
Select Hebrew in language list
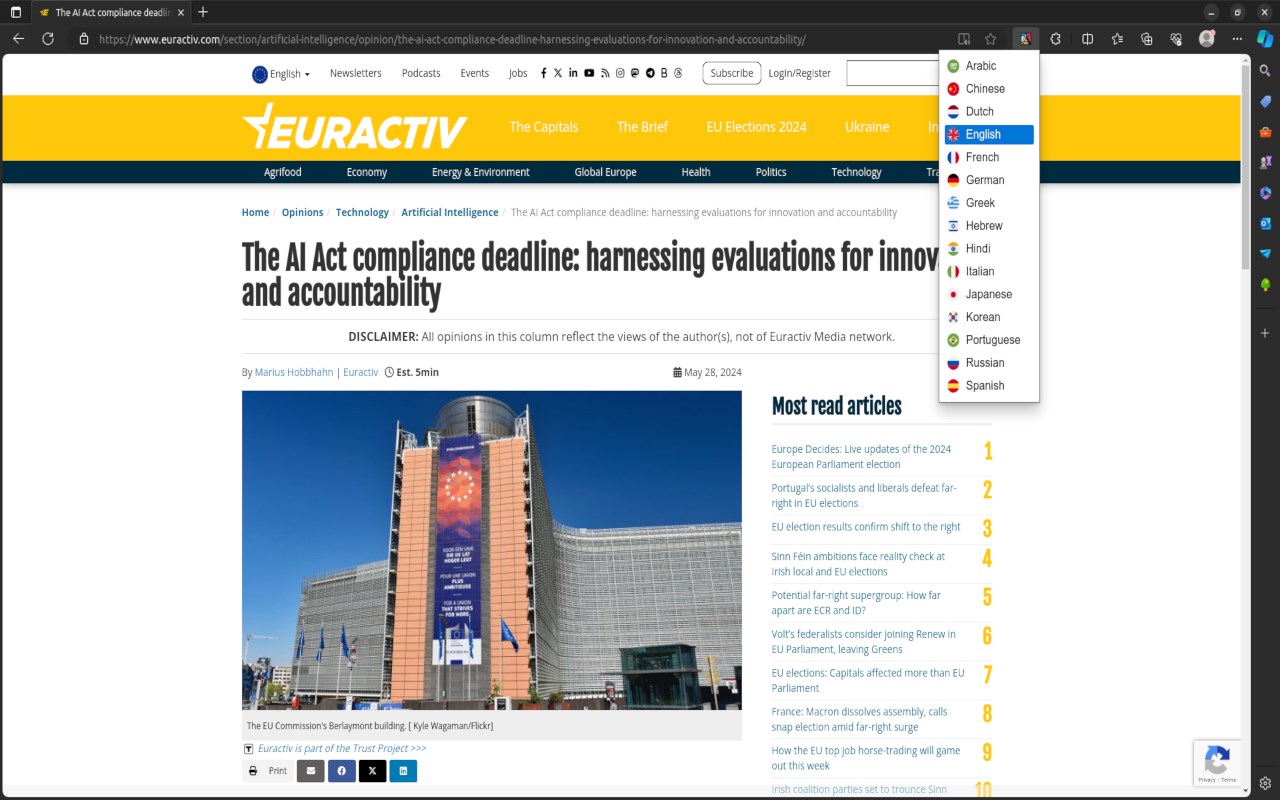(989, 226)
